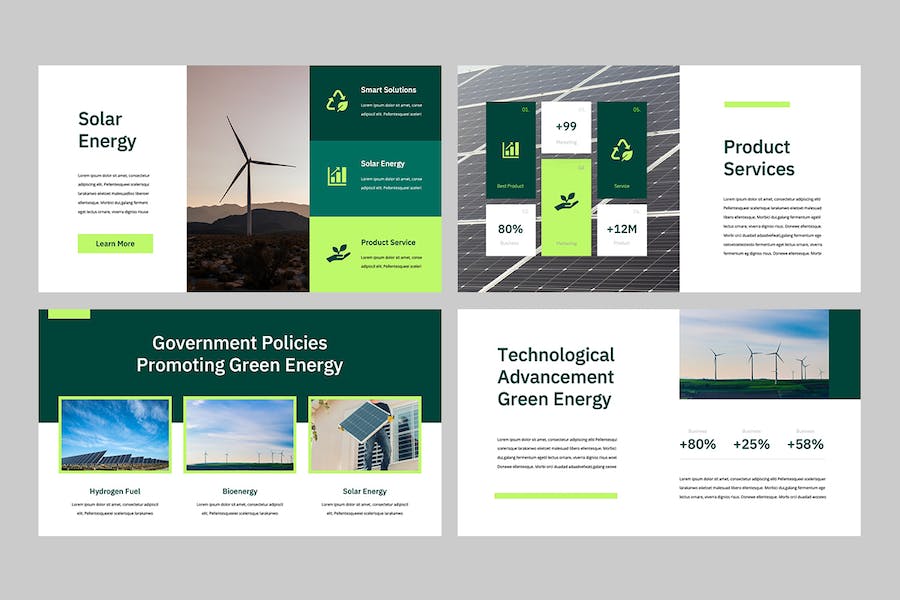Click the 80% Business card
The height and width of the screenshot is (600, 900).
[x=510, y=230]
